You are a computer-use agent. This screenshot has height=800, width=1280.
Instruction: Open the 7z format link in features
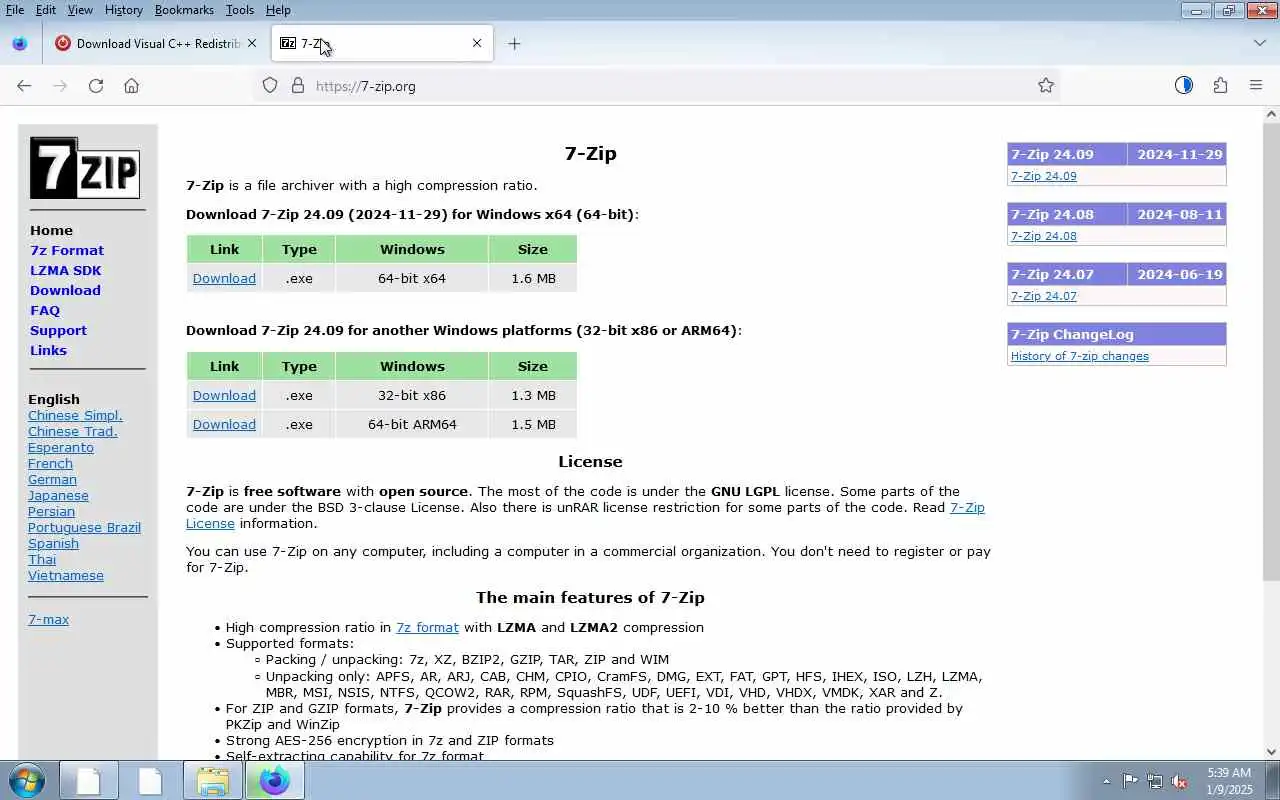[x=427, y=627]
